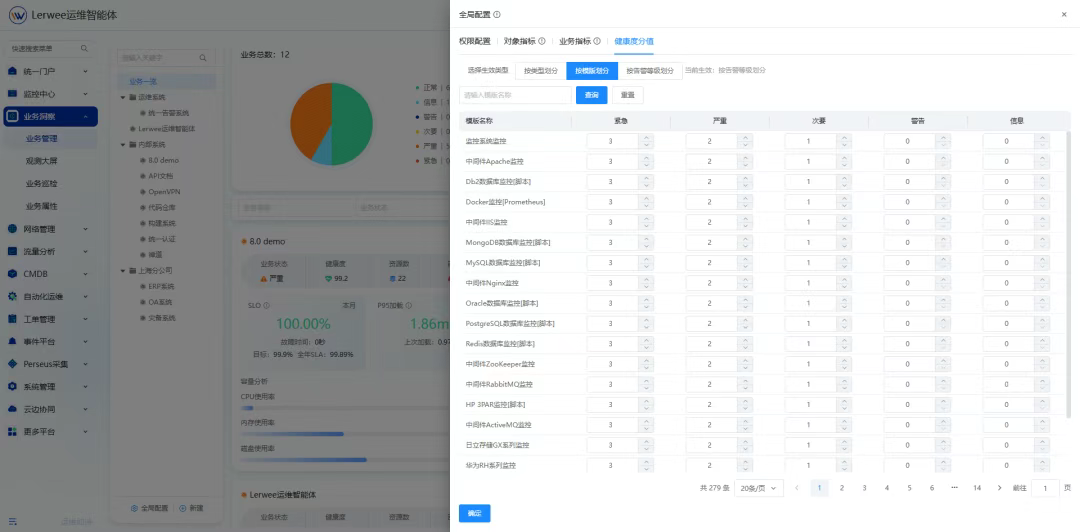Viewport: 1080px width, 532px height.
Task: Increase 紧急 value for 监控系统监控 row
Action: pyautogui.click(x=645, y=138)
